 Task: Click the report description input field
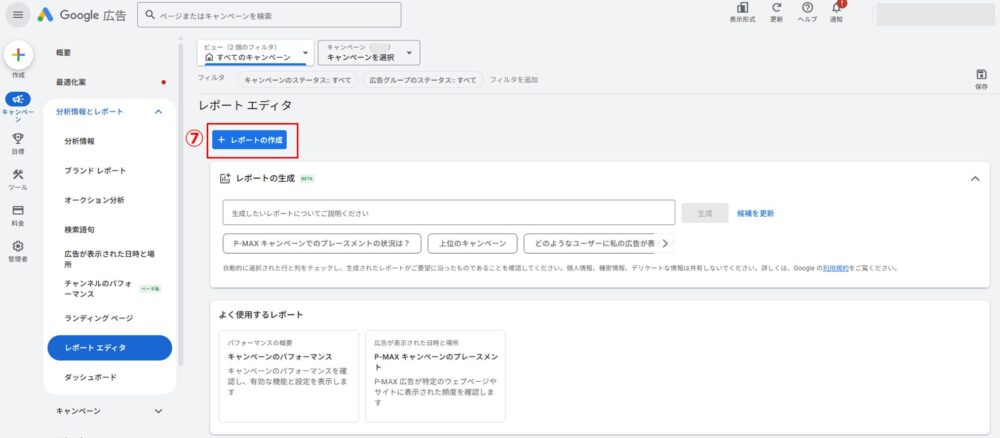(449, 213)
